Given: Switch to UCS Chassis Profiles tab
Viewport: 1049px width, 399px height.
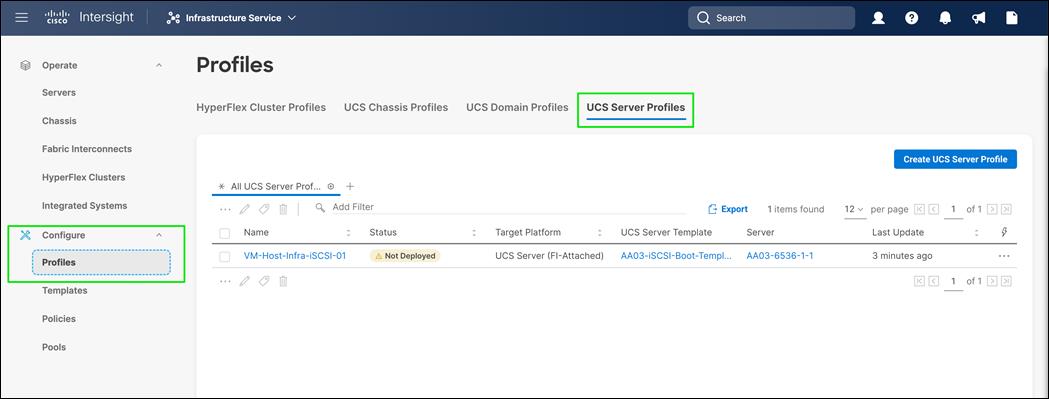Looking at the screenshot, I should 396,107.
